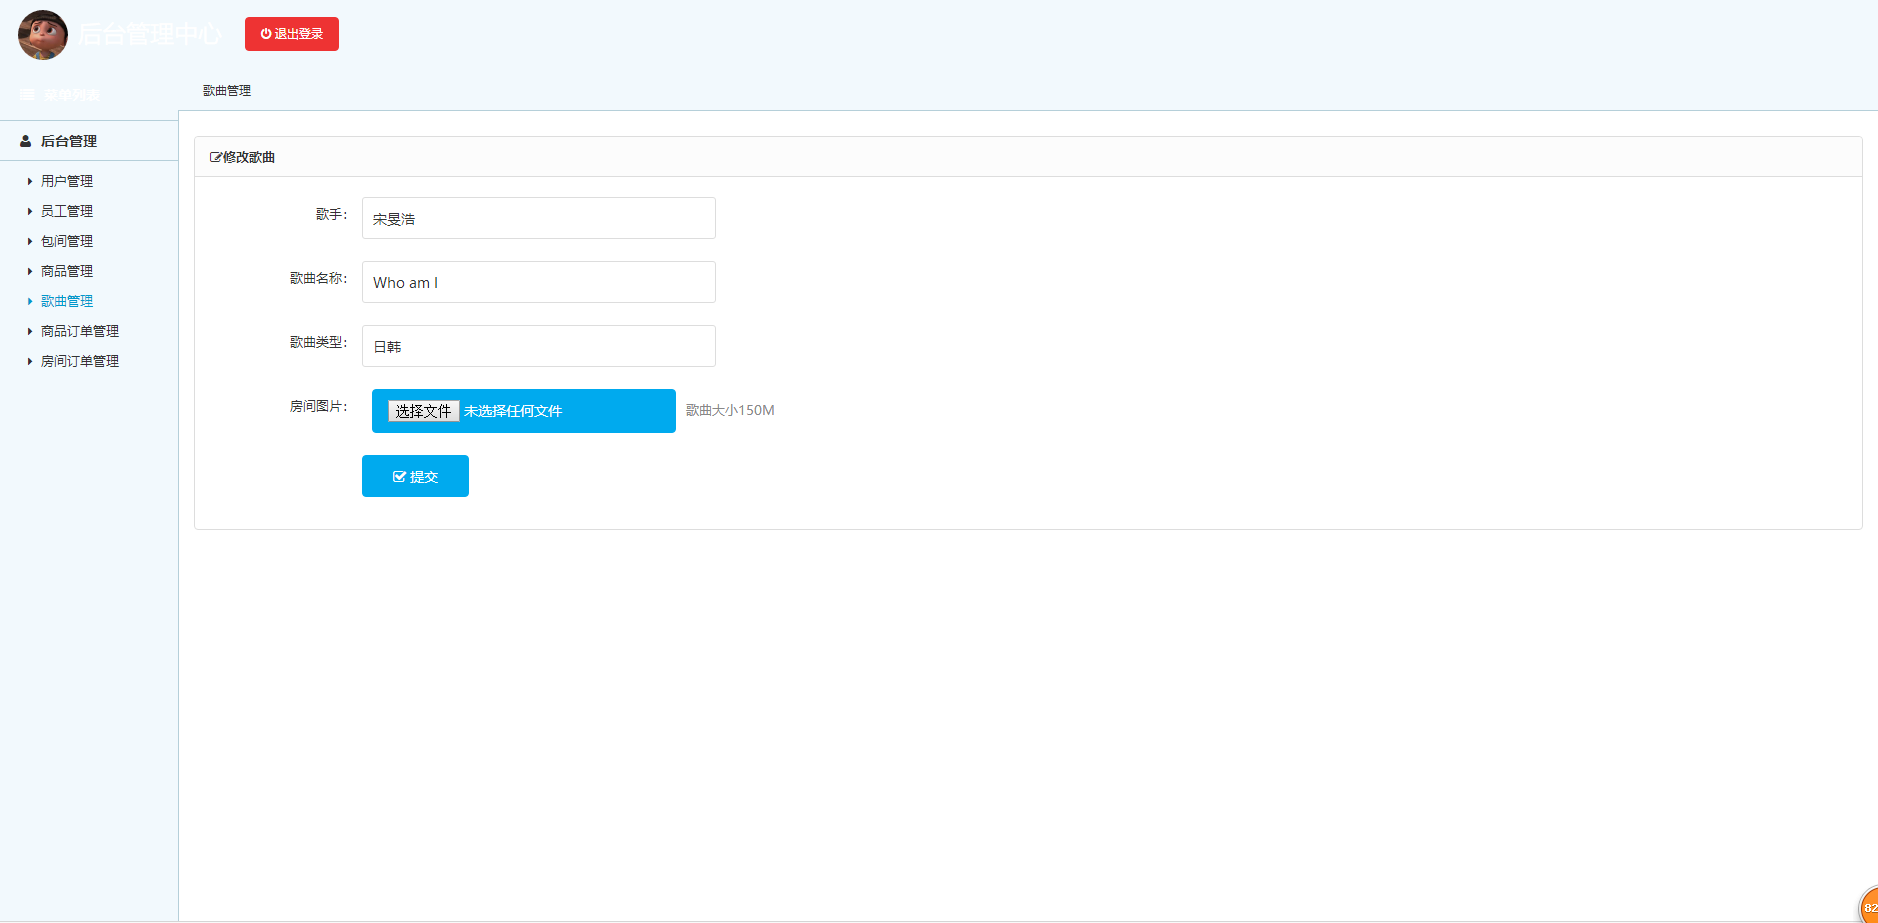Click the 歌曲大小150M hint text
This screenshot has height=923, width=1878.
click(730, 410)
